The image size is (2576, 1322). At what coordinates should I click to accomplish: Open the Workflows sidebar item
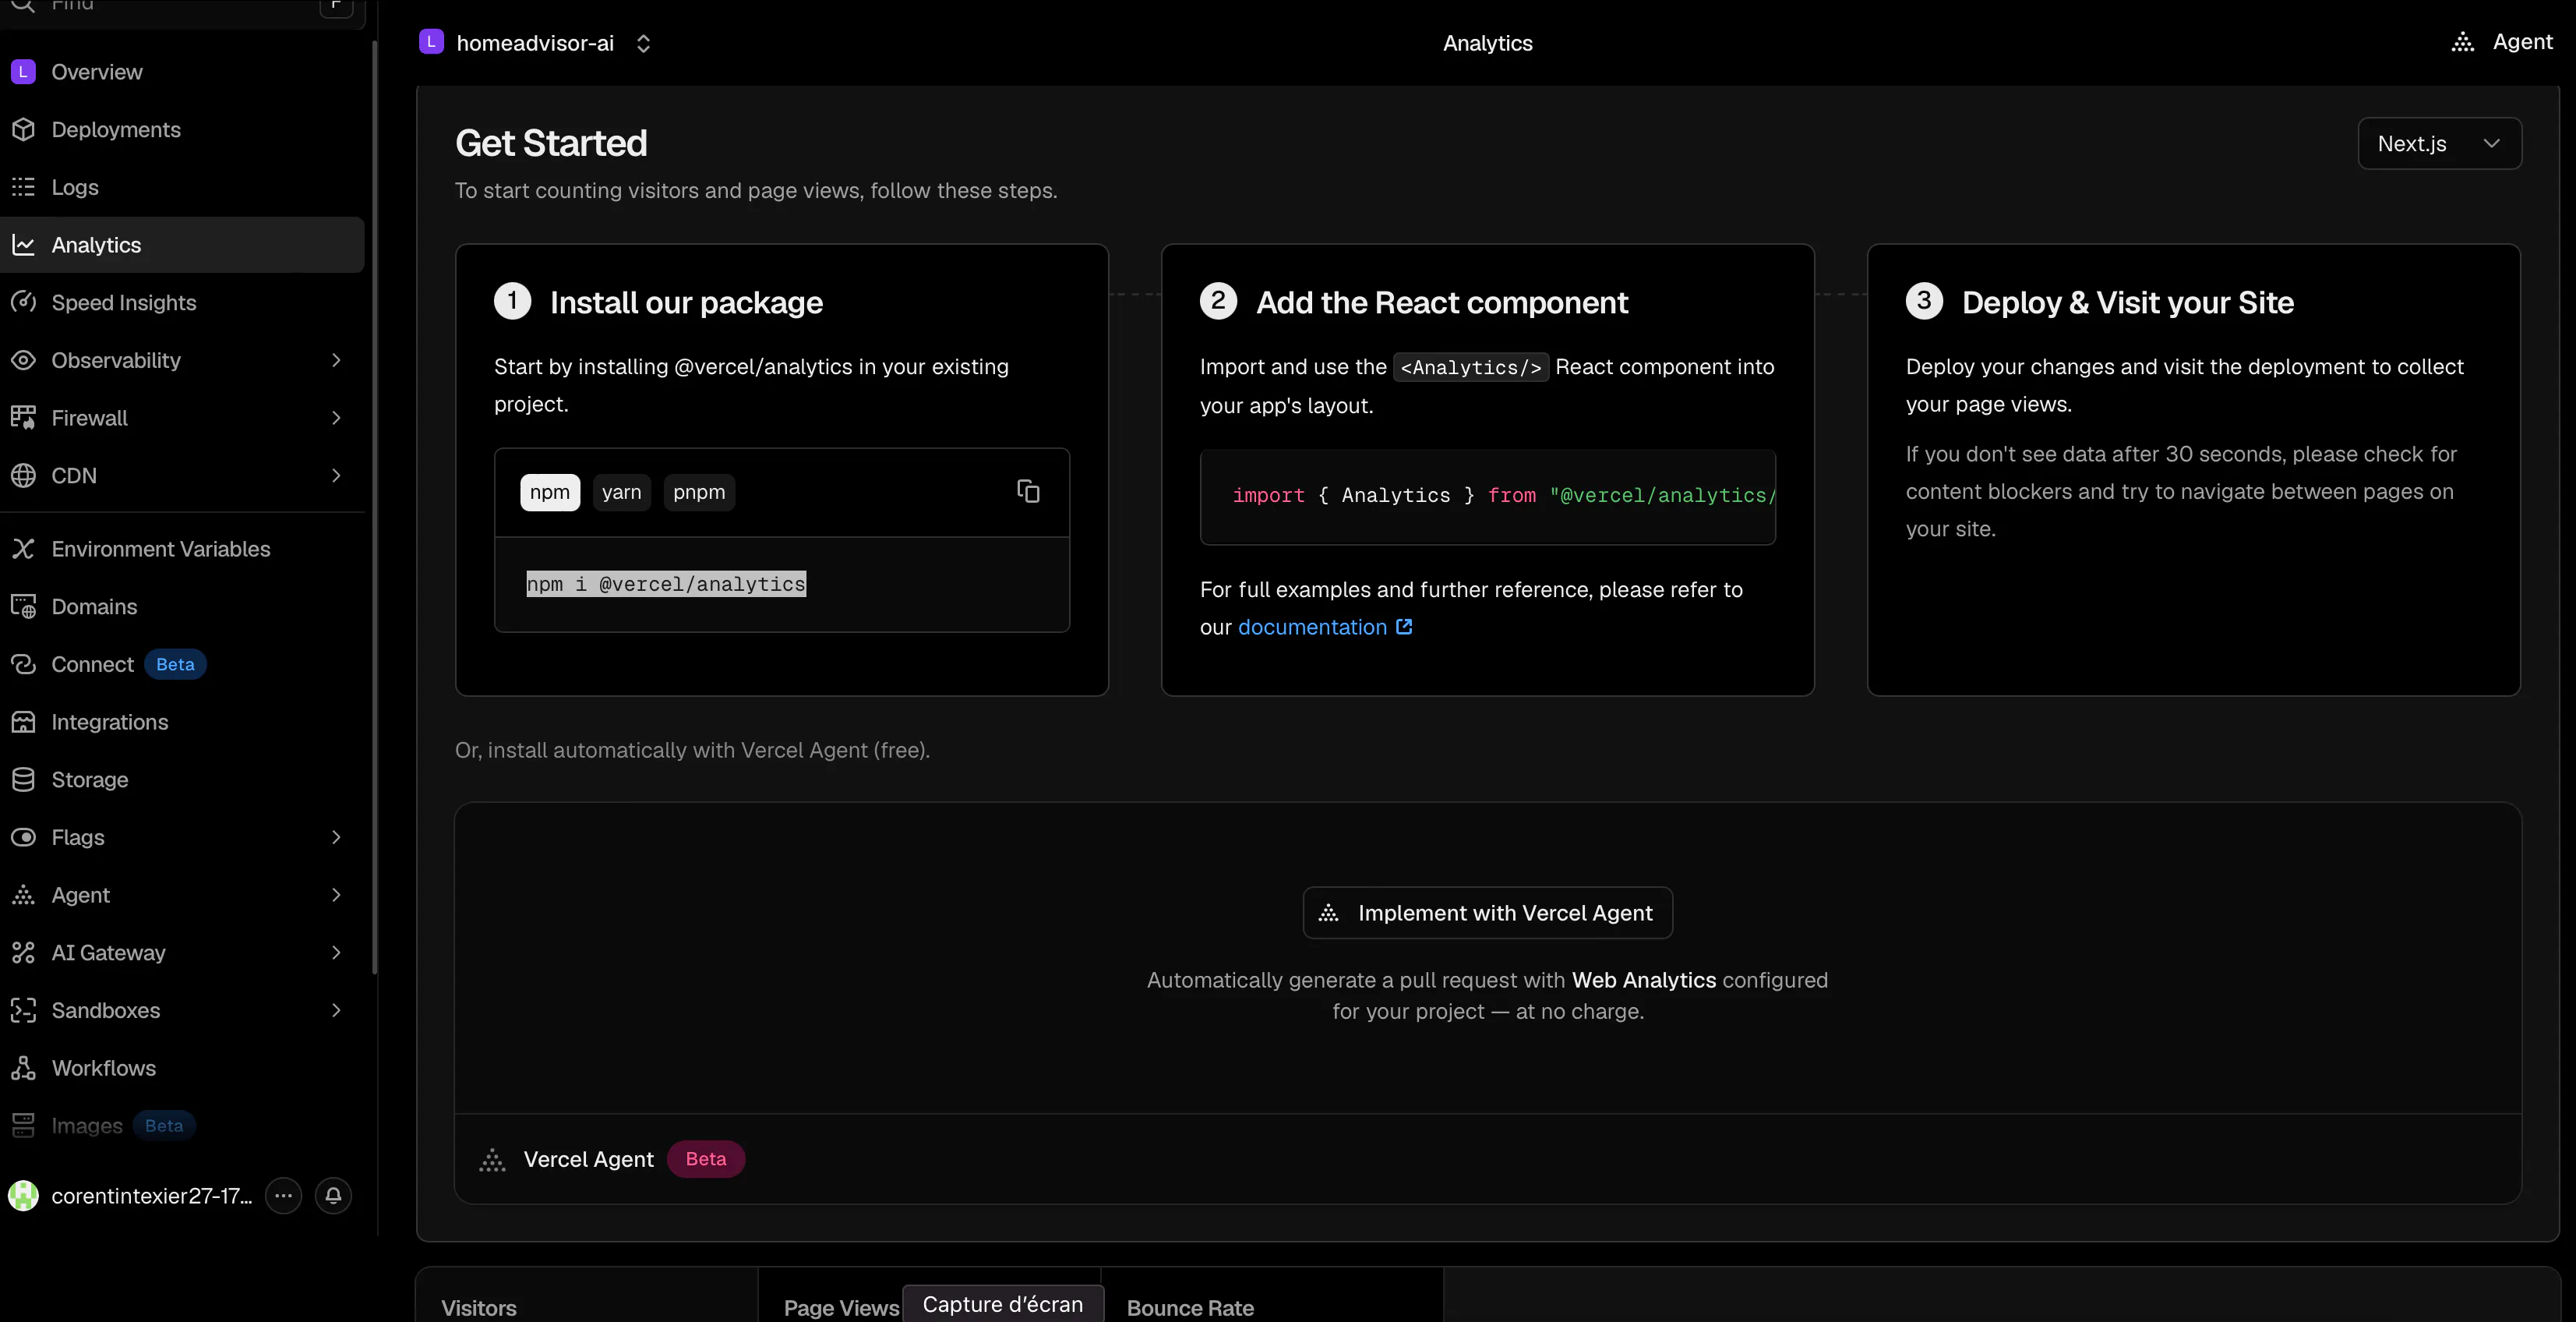click(182, 1068)
